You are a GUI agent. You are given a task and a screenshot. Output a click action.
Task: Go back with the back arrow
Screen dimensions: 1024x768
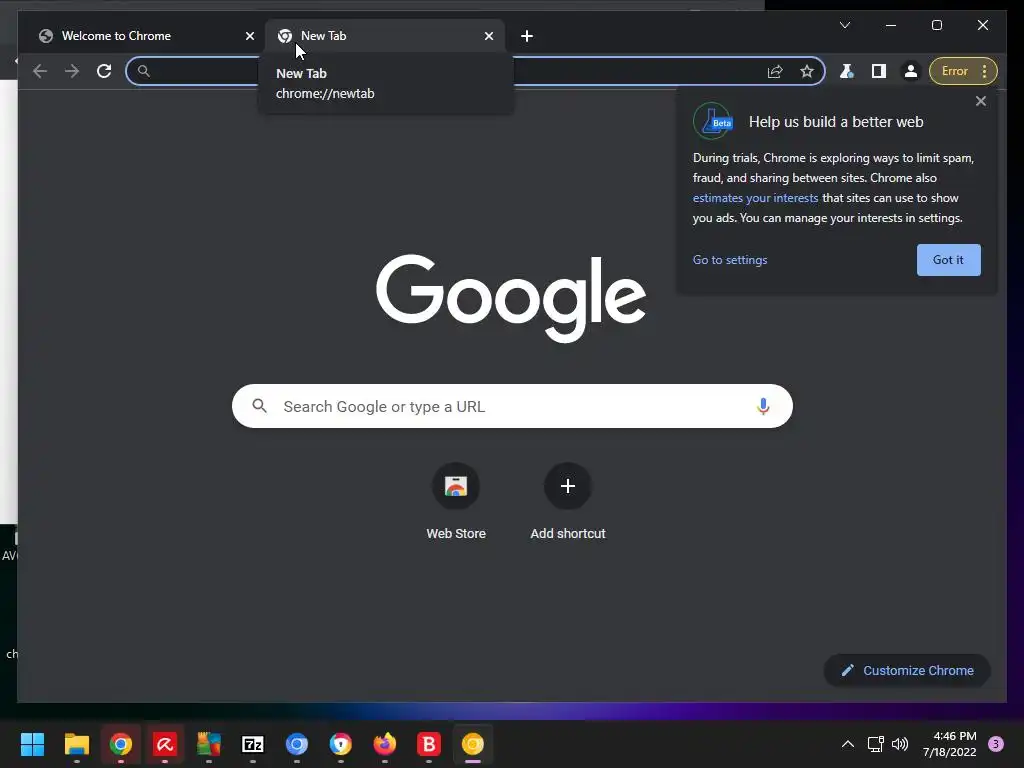[x=40, y=71]
